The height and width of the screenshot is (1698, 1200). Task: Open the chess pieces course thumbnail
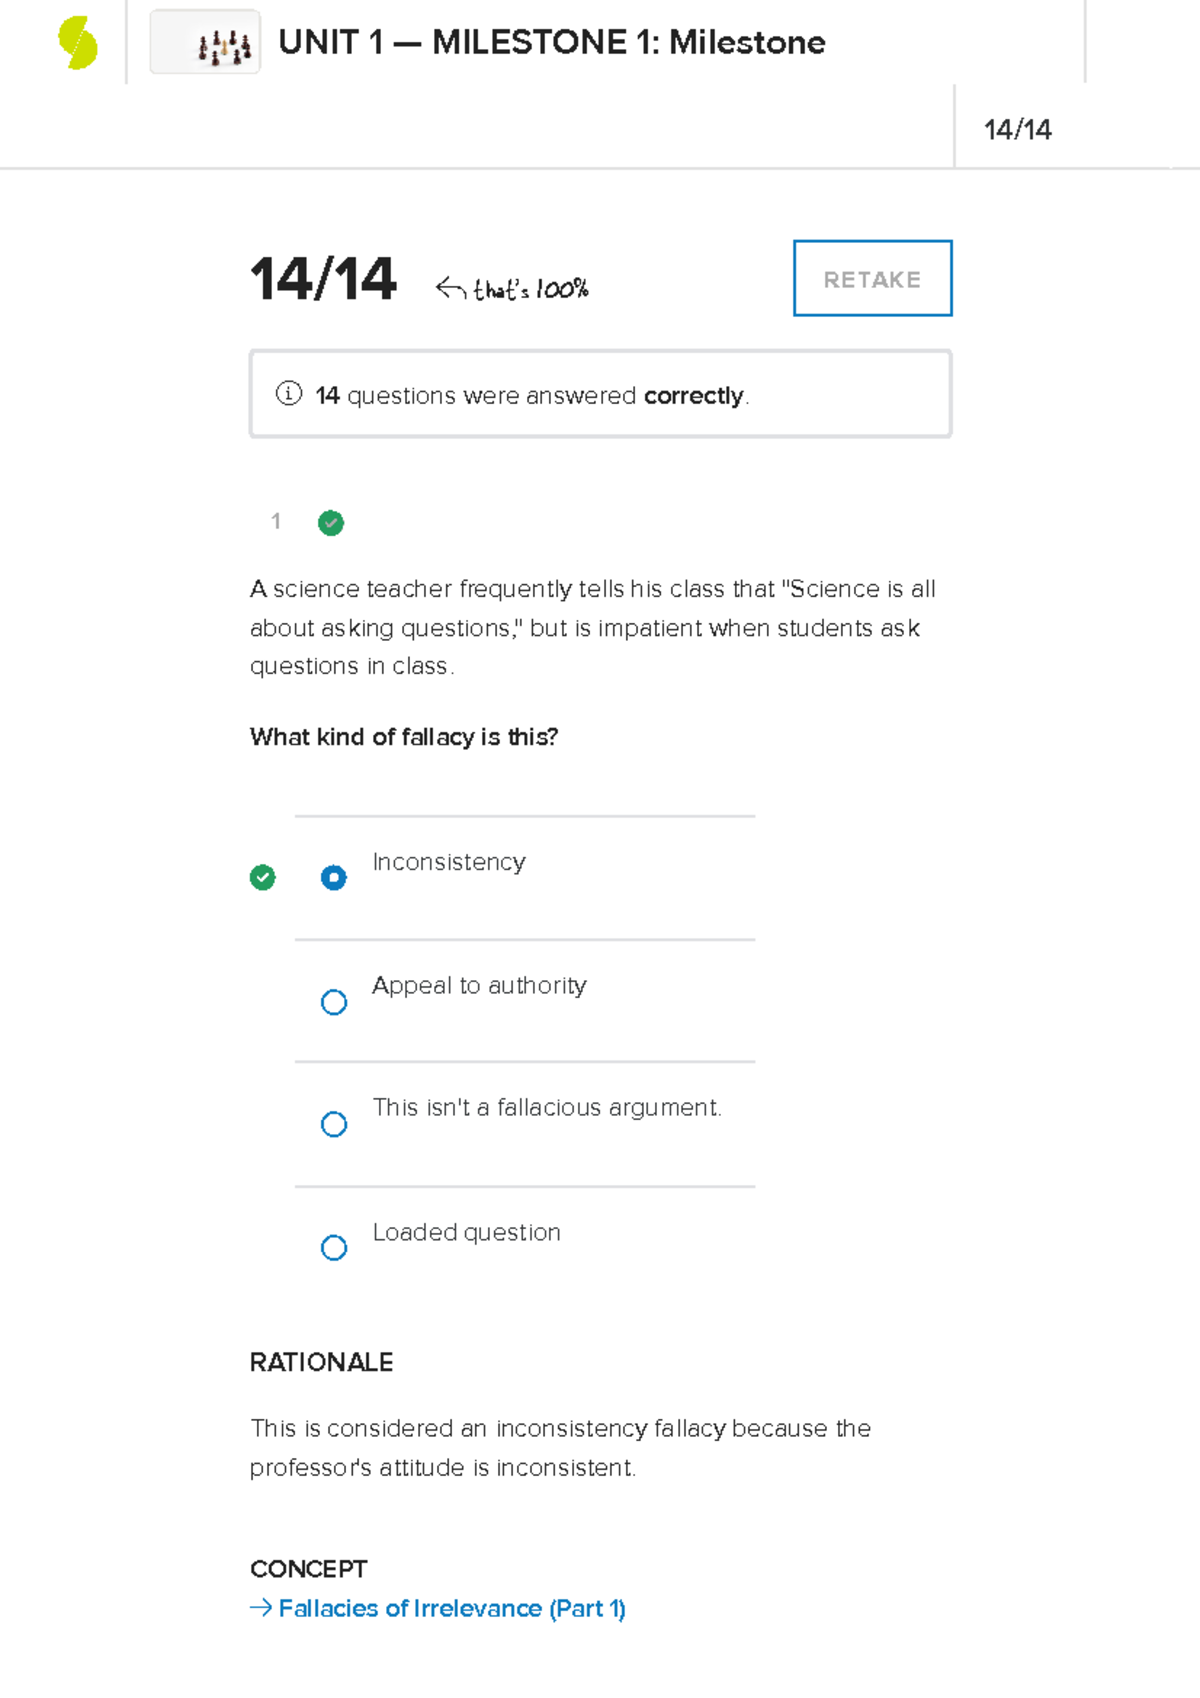(x=205, y=42)
